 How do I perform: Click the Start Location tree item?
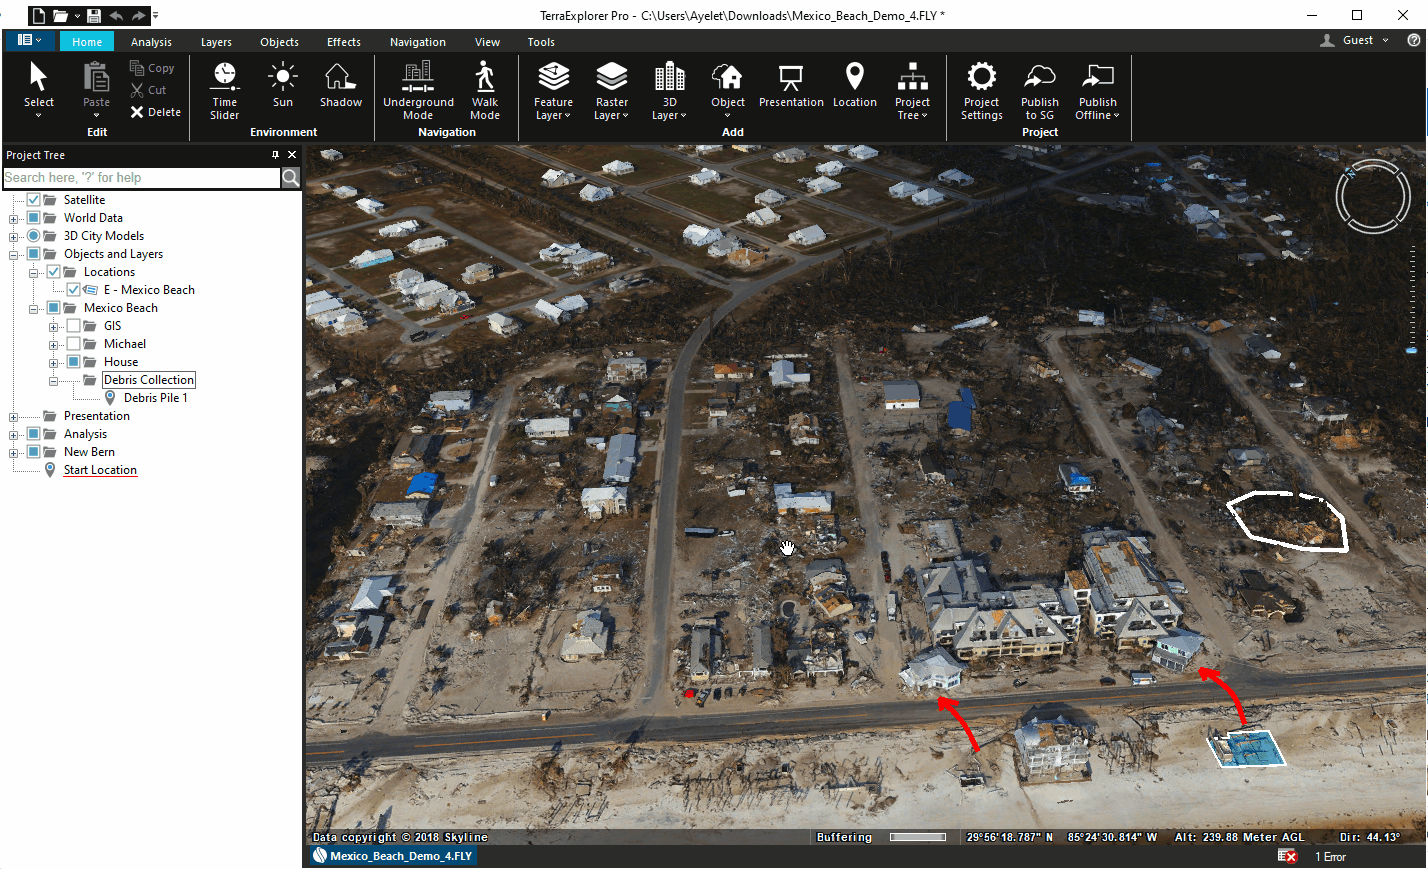100,470
